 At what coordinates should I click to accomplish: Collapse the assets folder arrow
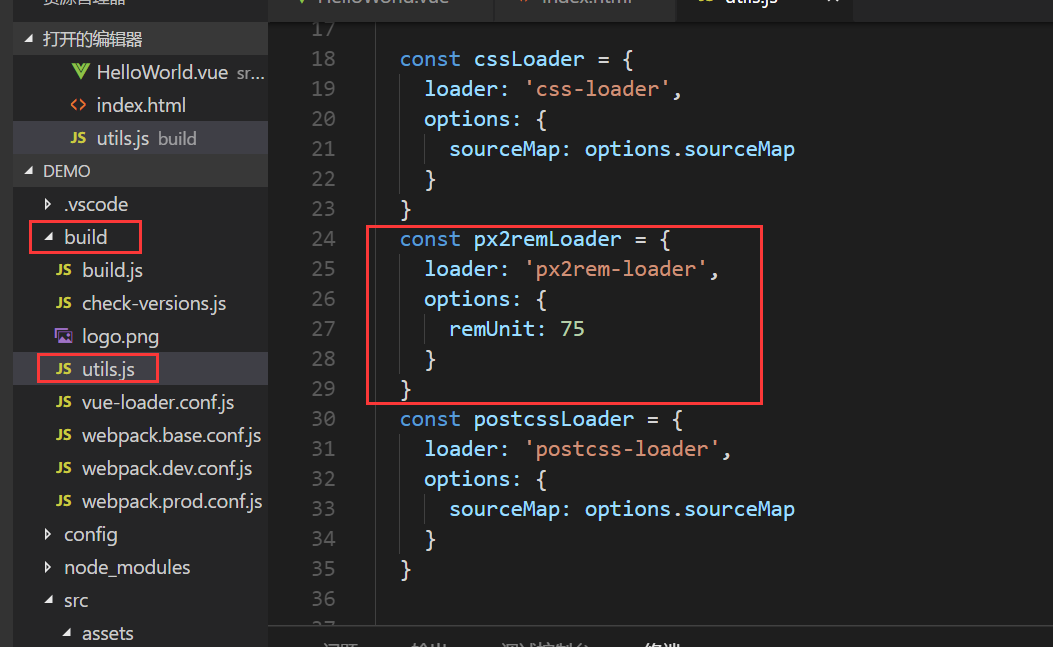[66, 633]
